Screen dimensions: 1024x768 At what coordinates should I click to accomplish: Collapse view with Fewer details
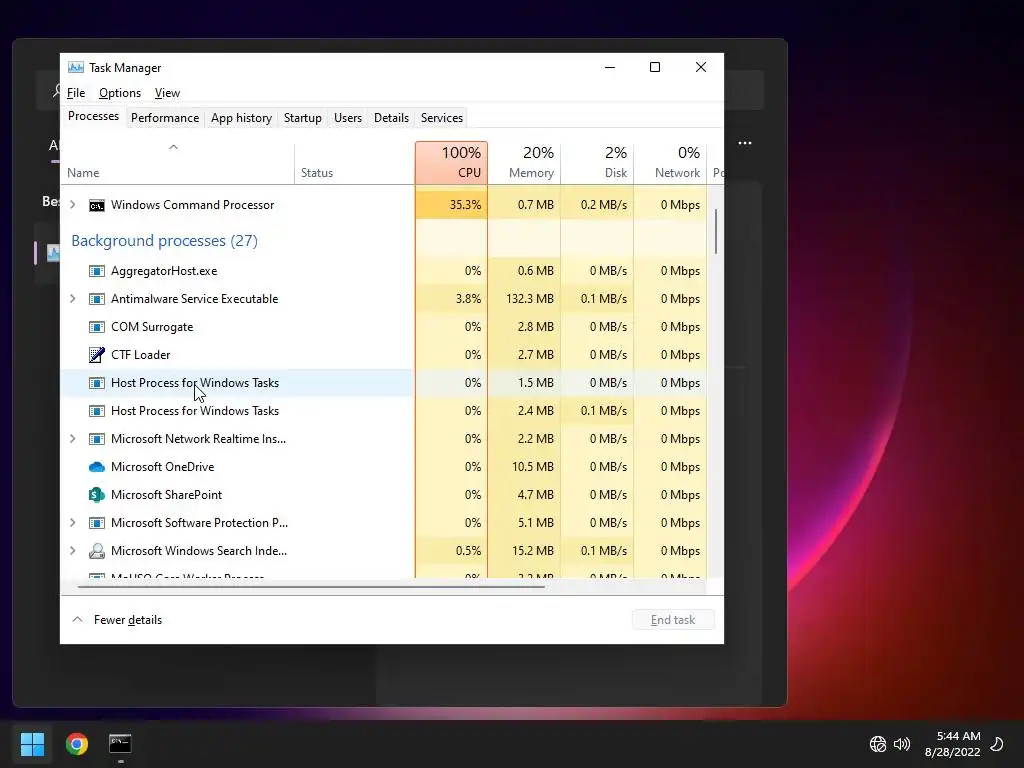coord(118,620)
